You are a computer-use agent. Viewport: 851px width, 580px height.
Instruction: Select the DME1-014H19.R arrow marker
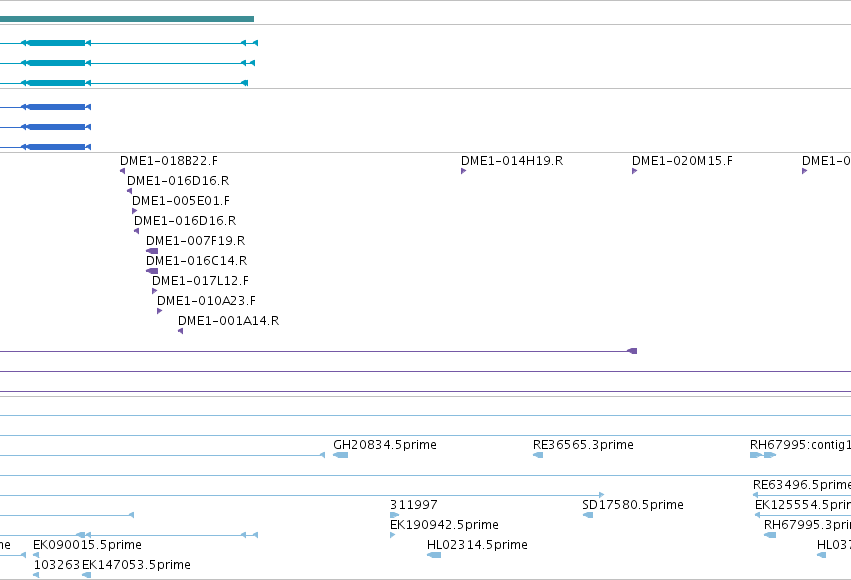463,171
